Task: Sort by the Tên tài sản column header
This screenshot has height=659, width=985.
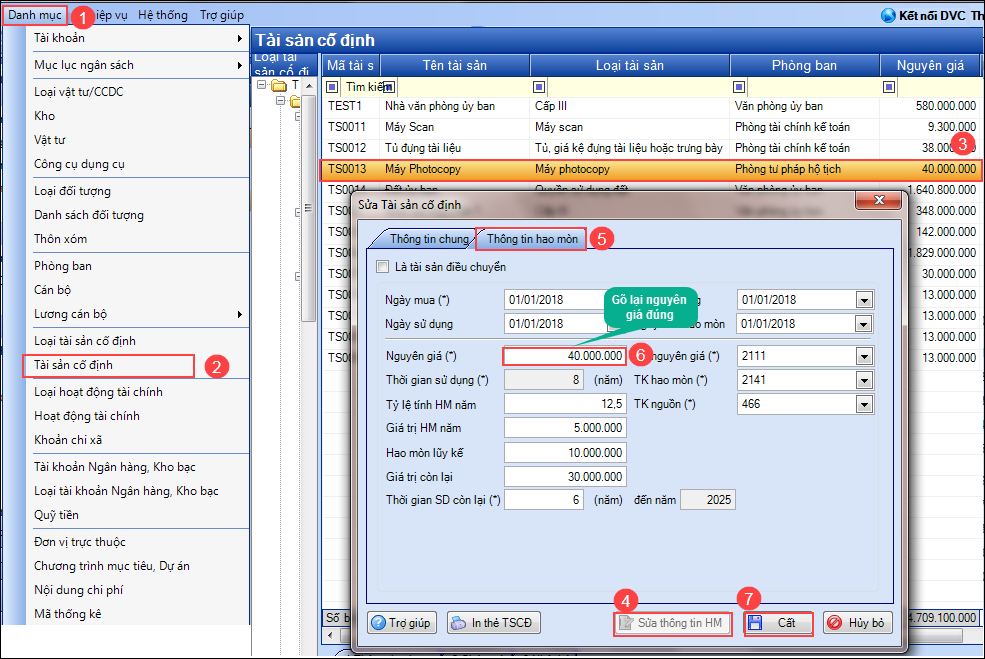Action: pyautogui.click(x=455, y=65)
